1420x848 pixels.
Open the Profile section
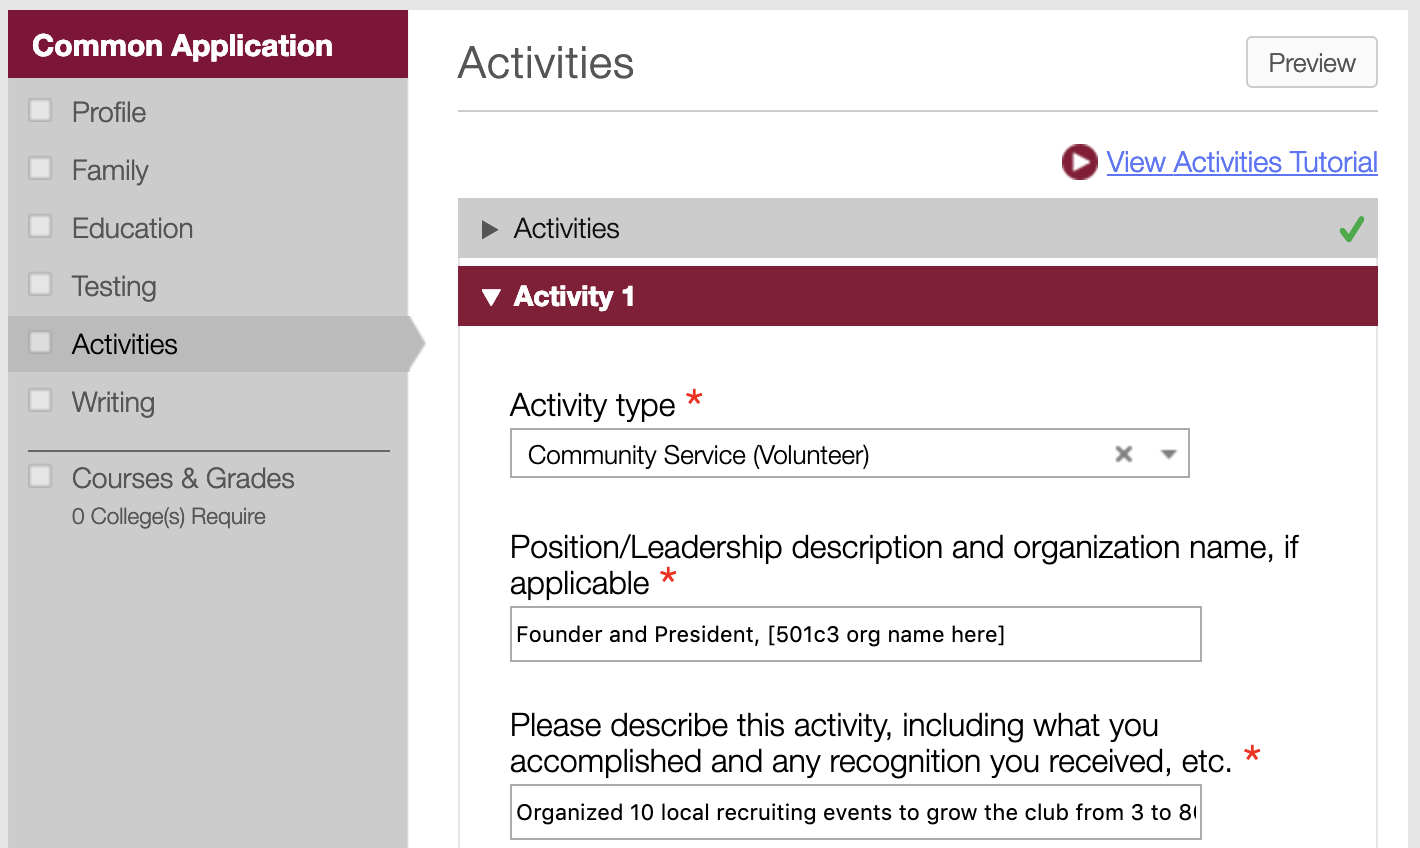(109, 112)
